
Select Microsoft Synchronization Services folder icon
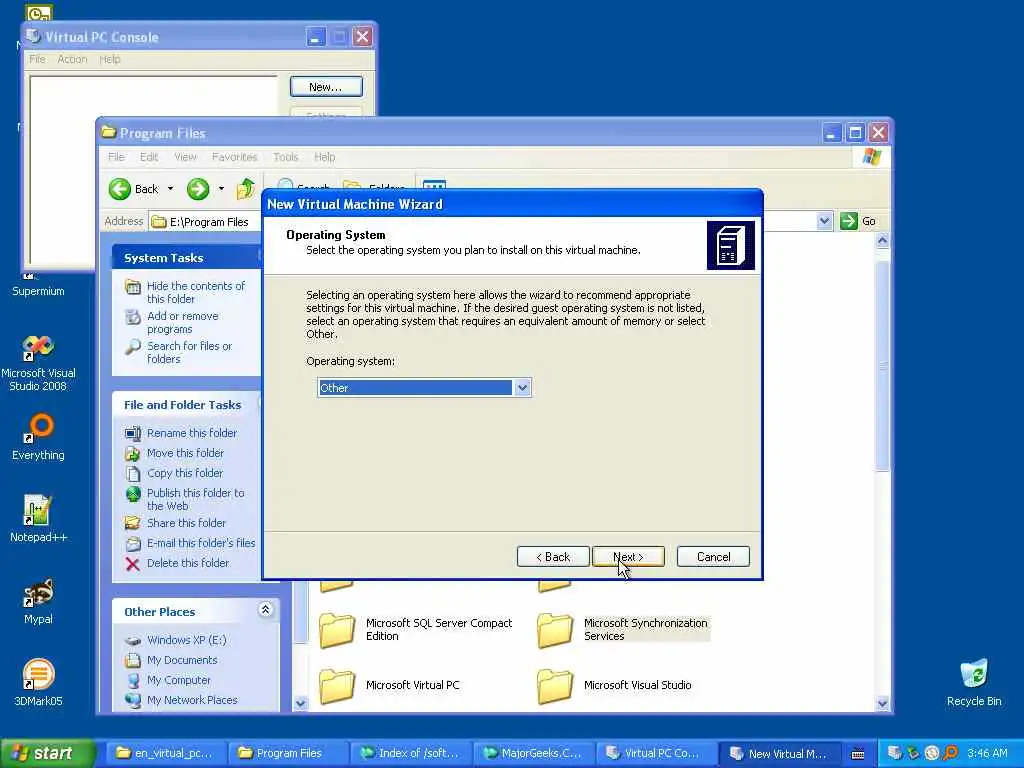coord(555,630)
